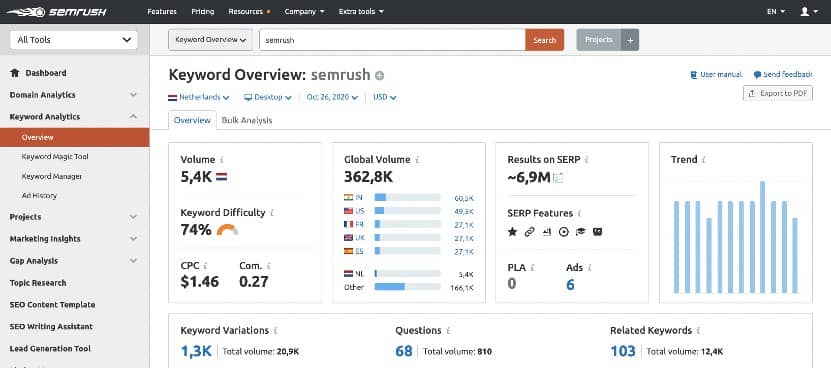Image resolution: width=831 pixels, height=368 pixels.
Task: Open the SERP snapshot icon beside ~6,9M
Action: [x=558, y=178]
